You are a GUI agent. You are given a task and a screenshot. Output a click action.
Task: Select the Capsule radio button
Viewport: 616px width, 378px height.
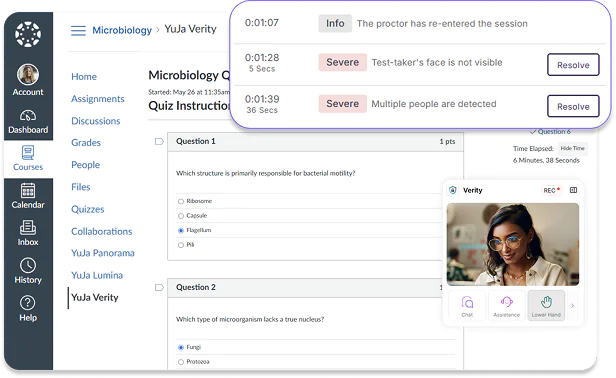click(x=181, y=216)
